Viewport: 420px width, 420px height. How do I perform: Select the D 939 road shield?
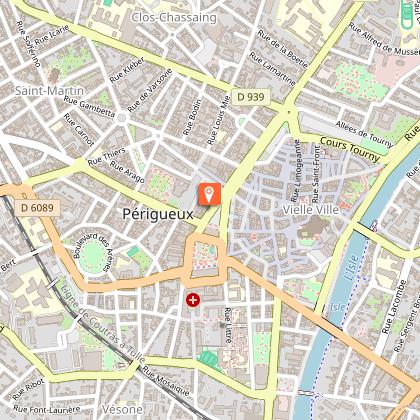coord(251,97)
